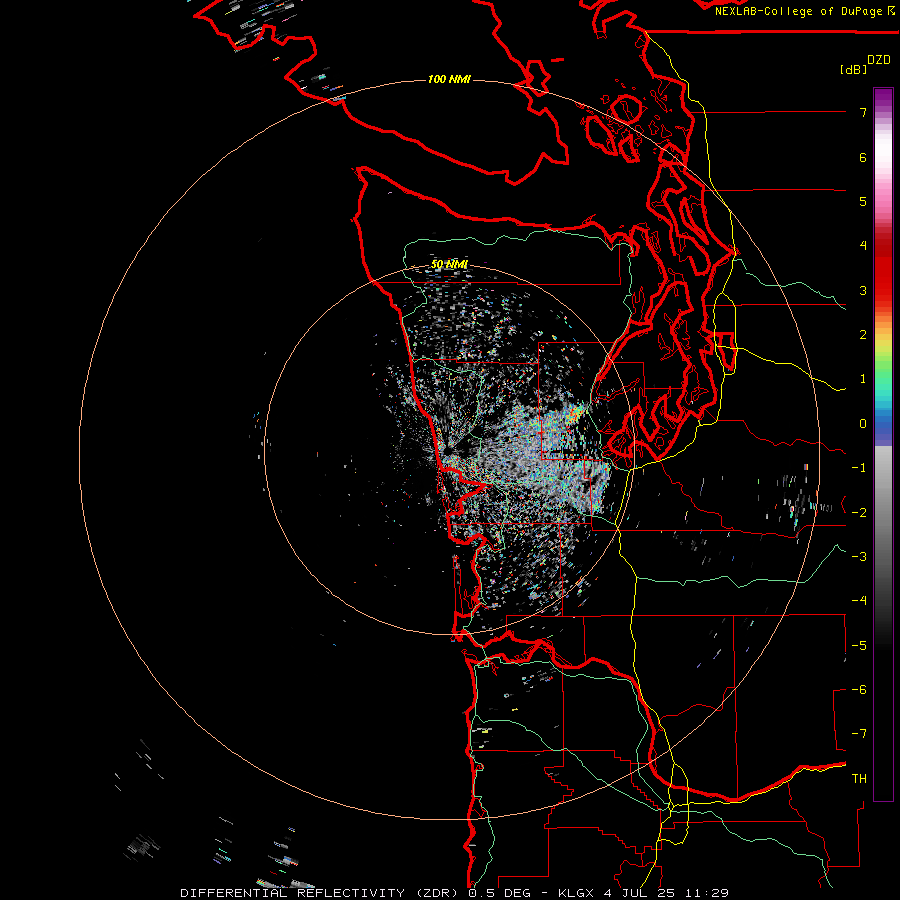900x900 pixels.
Task: Click the -3 value on the color scale
Action: 859,557
